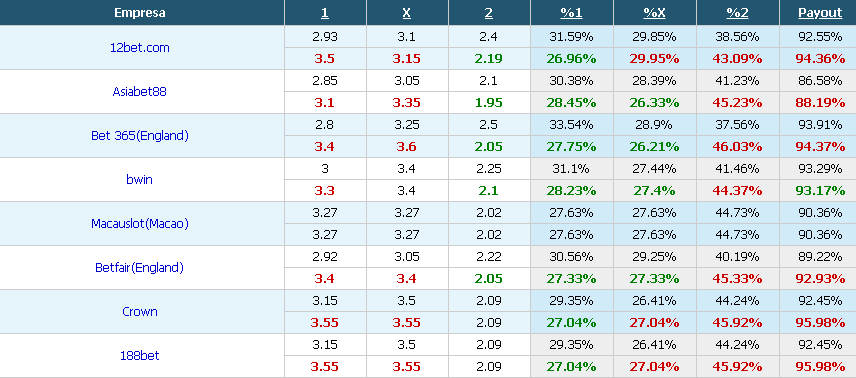The height and width of the screenshot is (378, 856).
Task: Click the Crown bookmaker link
Action: [x=140, y=311]
